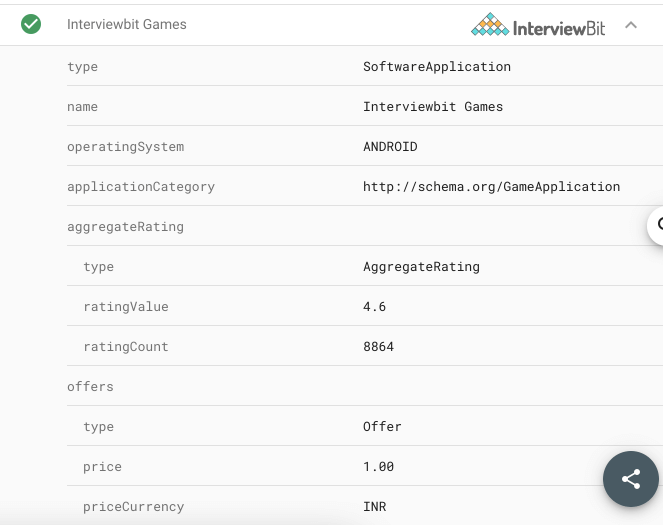Image resolution: width=664 pixels, height=525 pixels.
Task: Click the AggregateRating type value
Action: point(421,267)
